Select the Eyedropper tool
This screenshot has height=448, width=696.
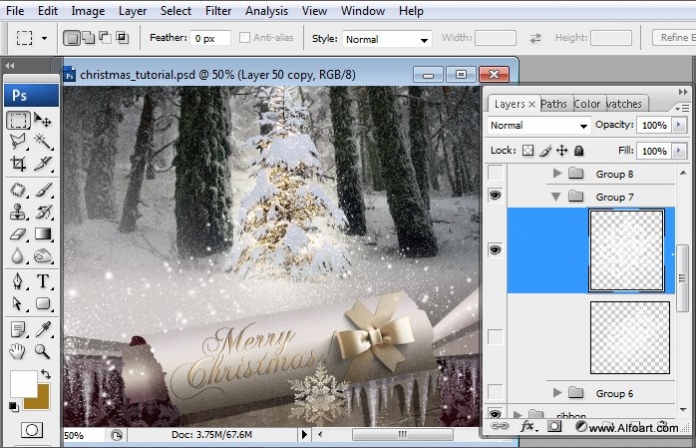click(43, 329)
